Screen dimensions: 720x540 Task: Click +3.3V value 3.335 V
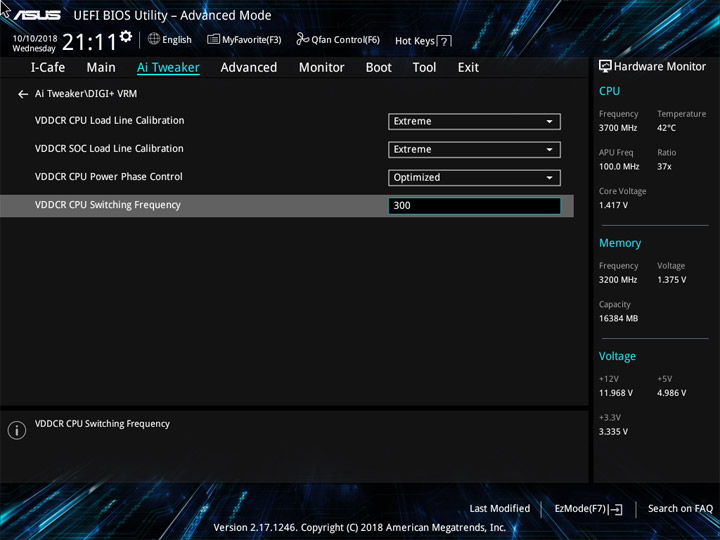pyautogui.click(x=613, y=432)
